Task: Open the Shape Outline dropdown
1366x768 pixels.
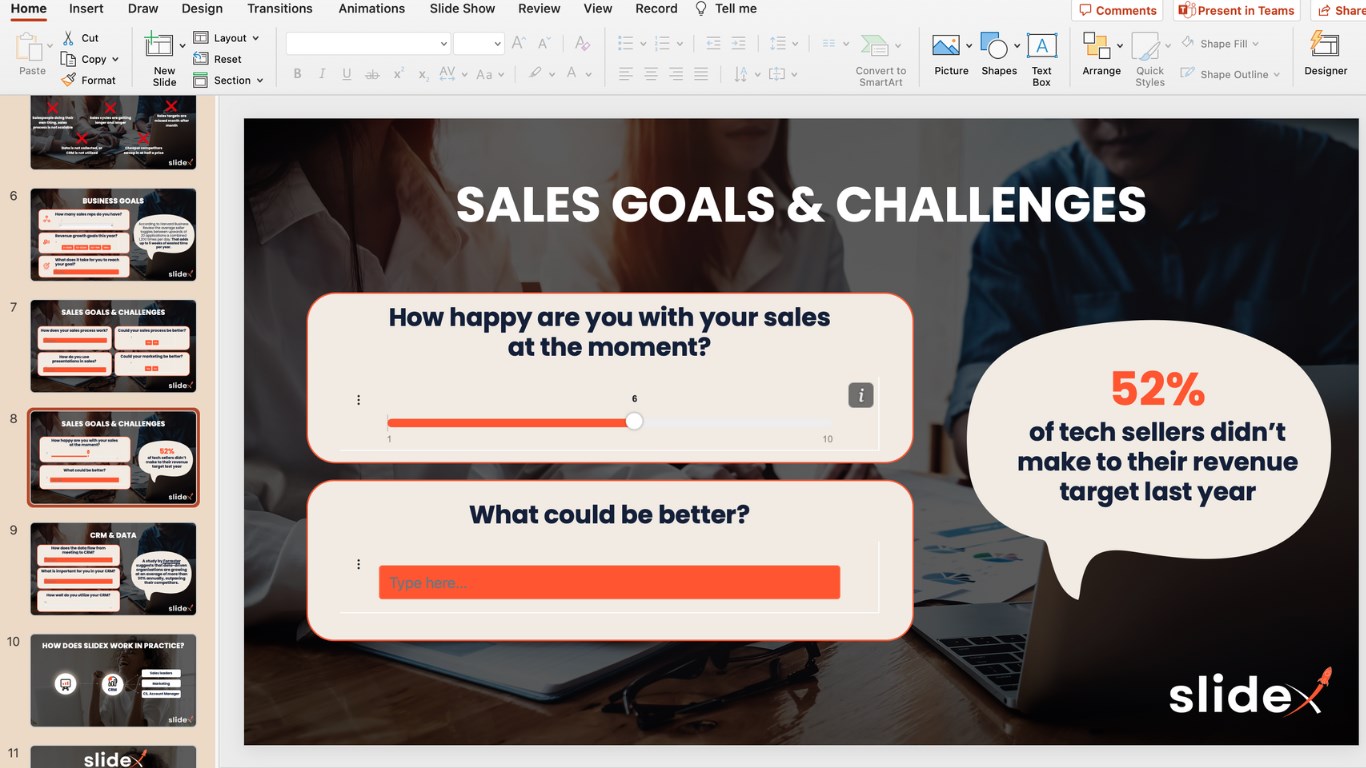Action: [x=1230, y=74]
